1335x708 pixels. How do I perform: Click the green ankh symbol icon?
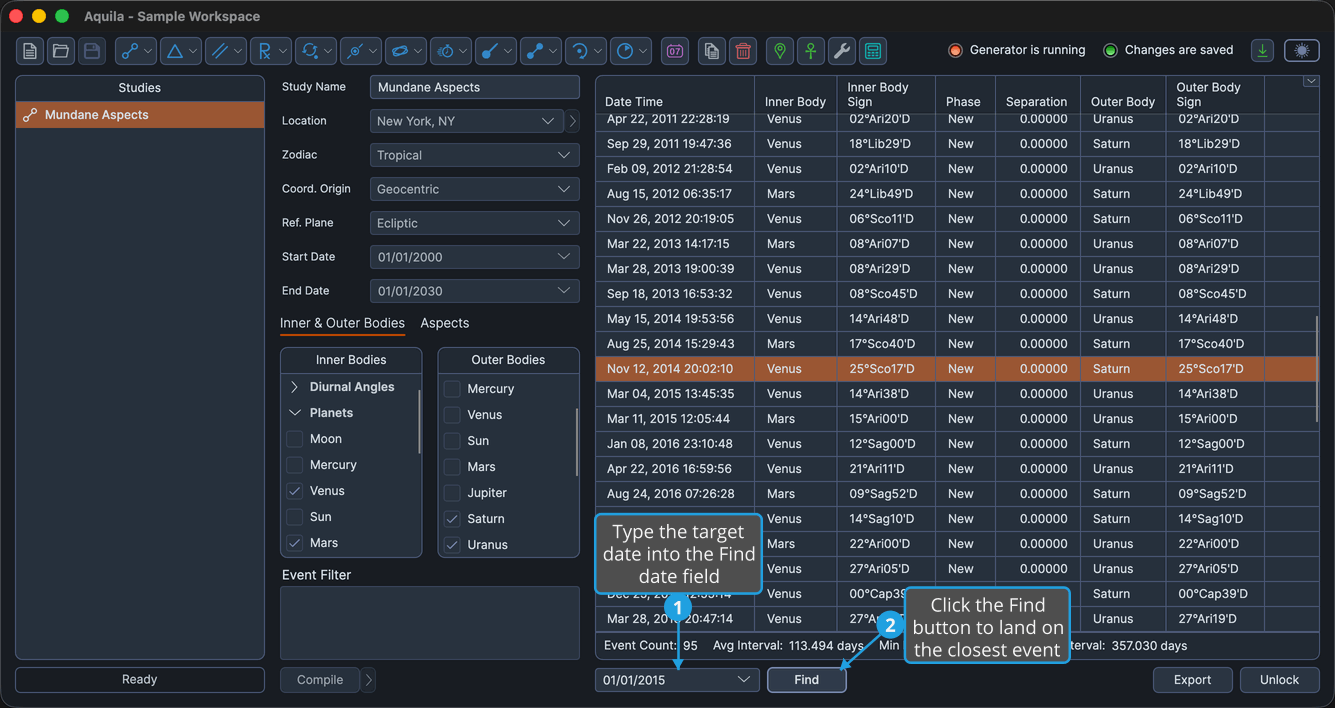811,51
